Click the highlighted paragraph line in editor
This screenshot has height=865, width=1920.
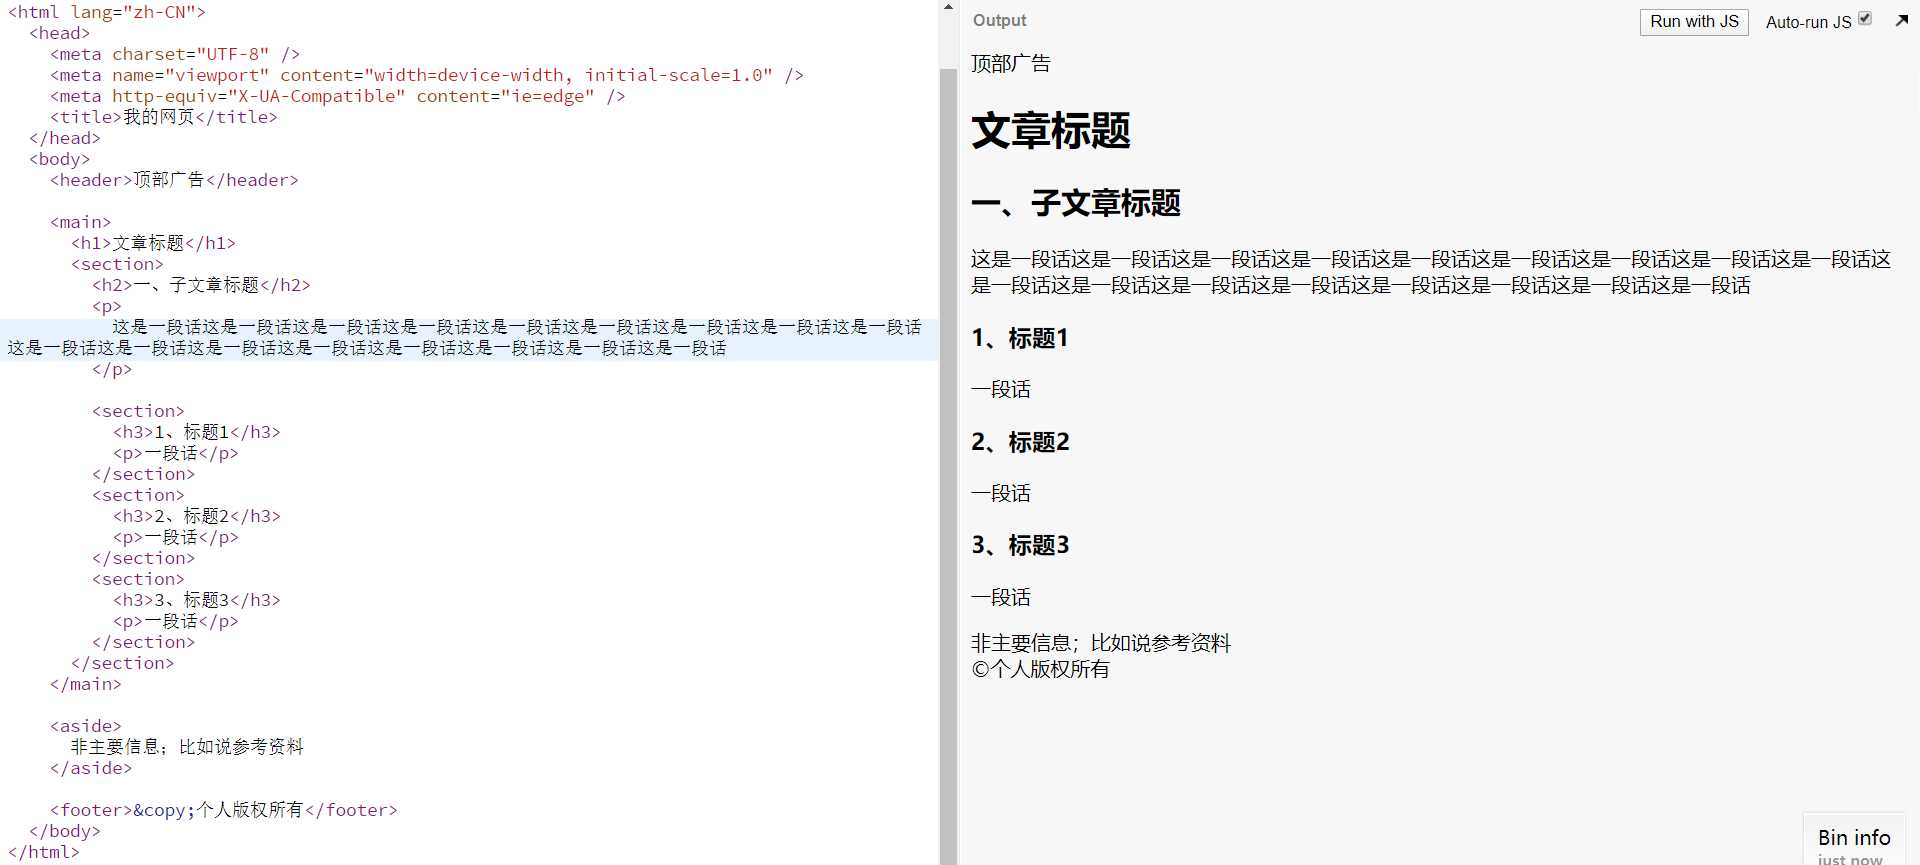pos(469,338)
